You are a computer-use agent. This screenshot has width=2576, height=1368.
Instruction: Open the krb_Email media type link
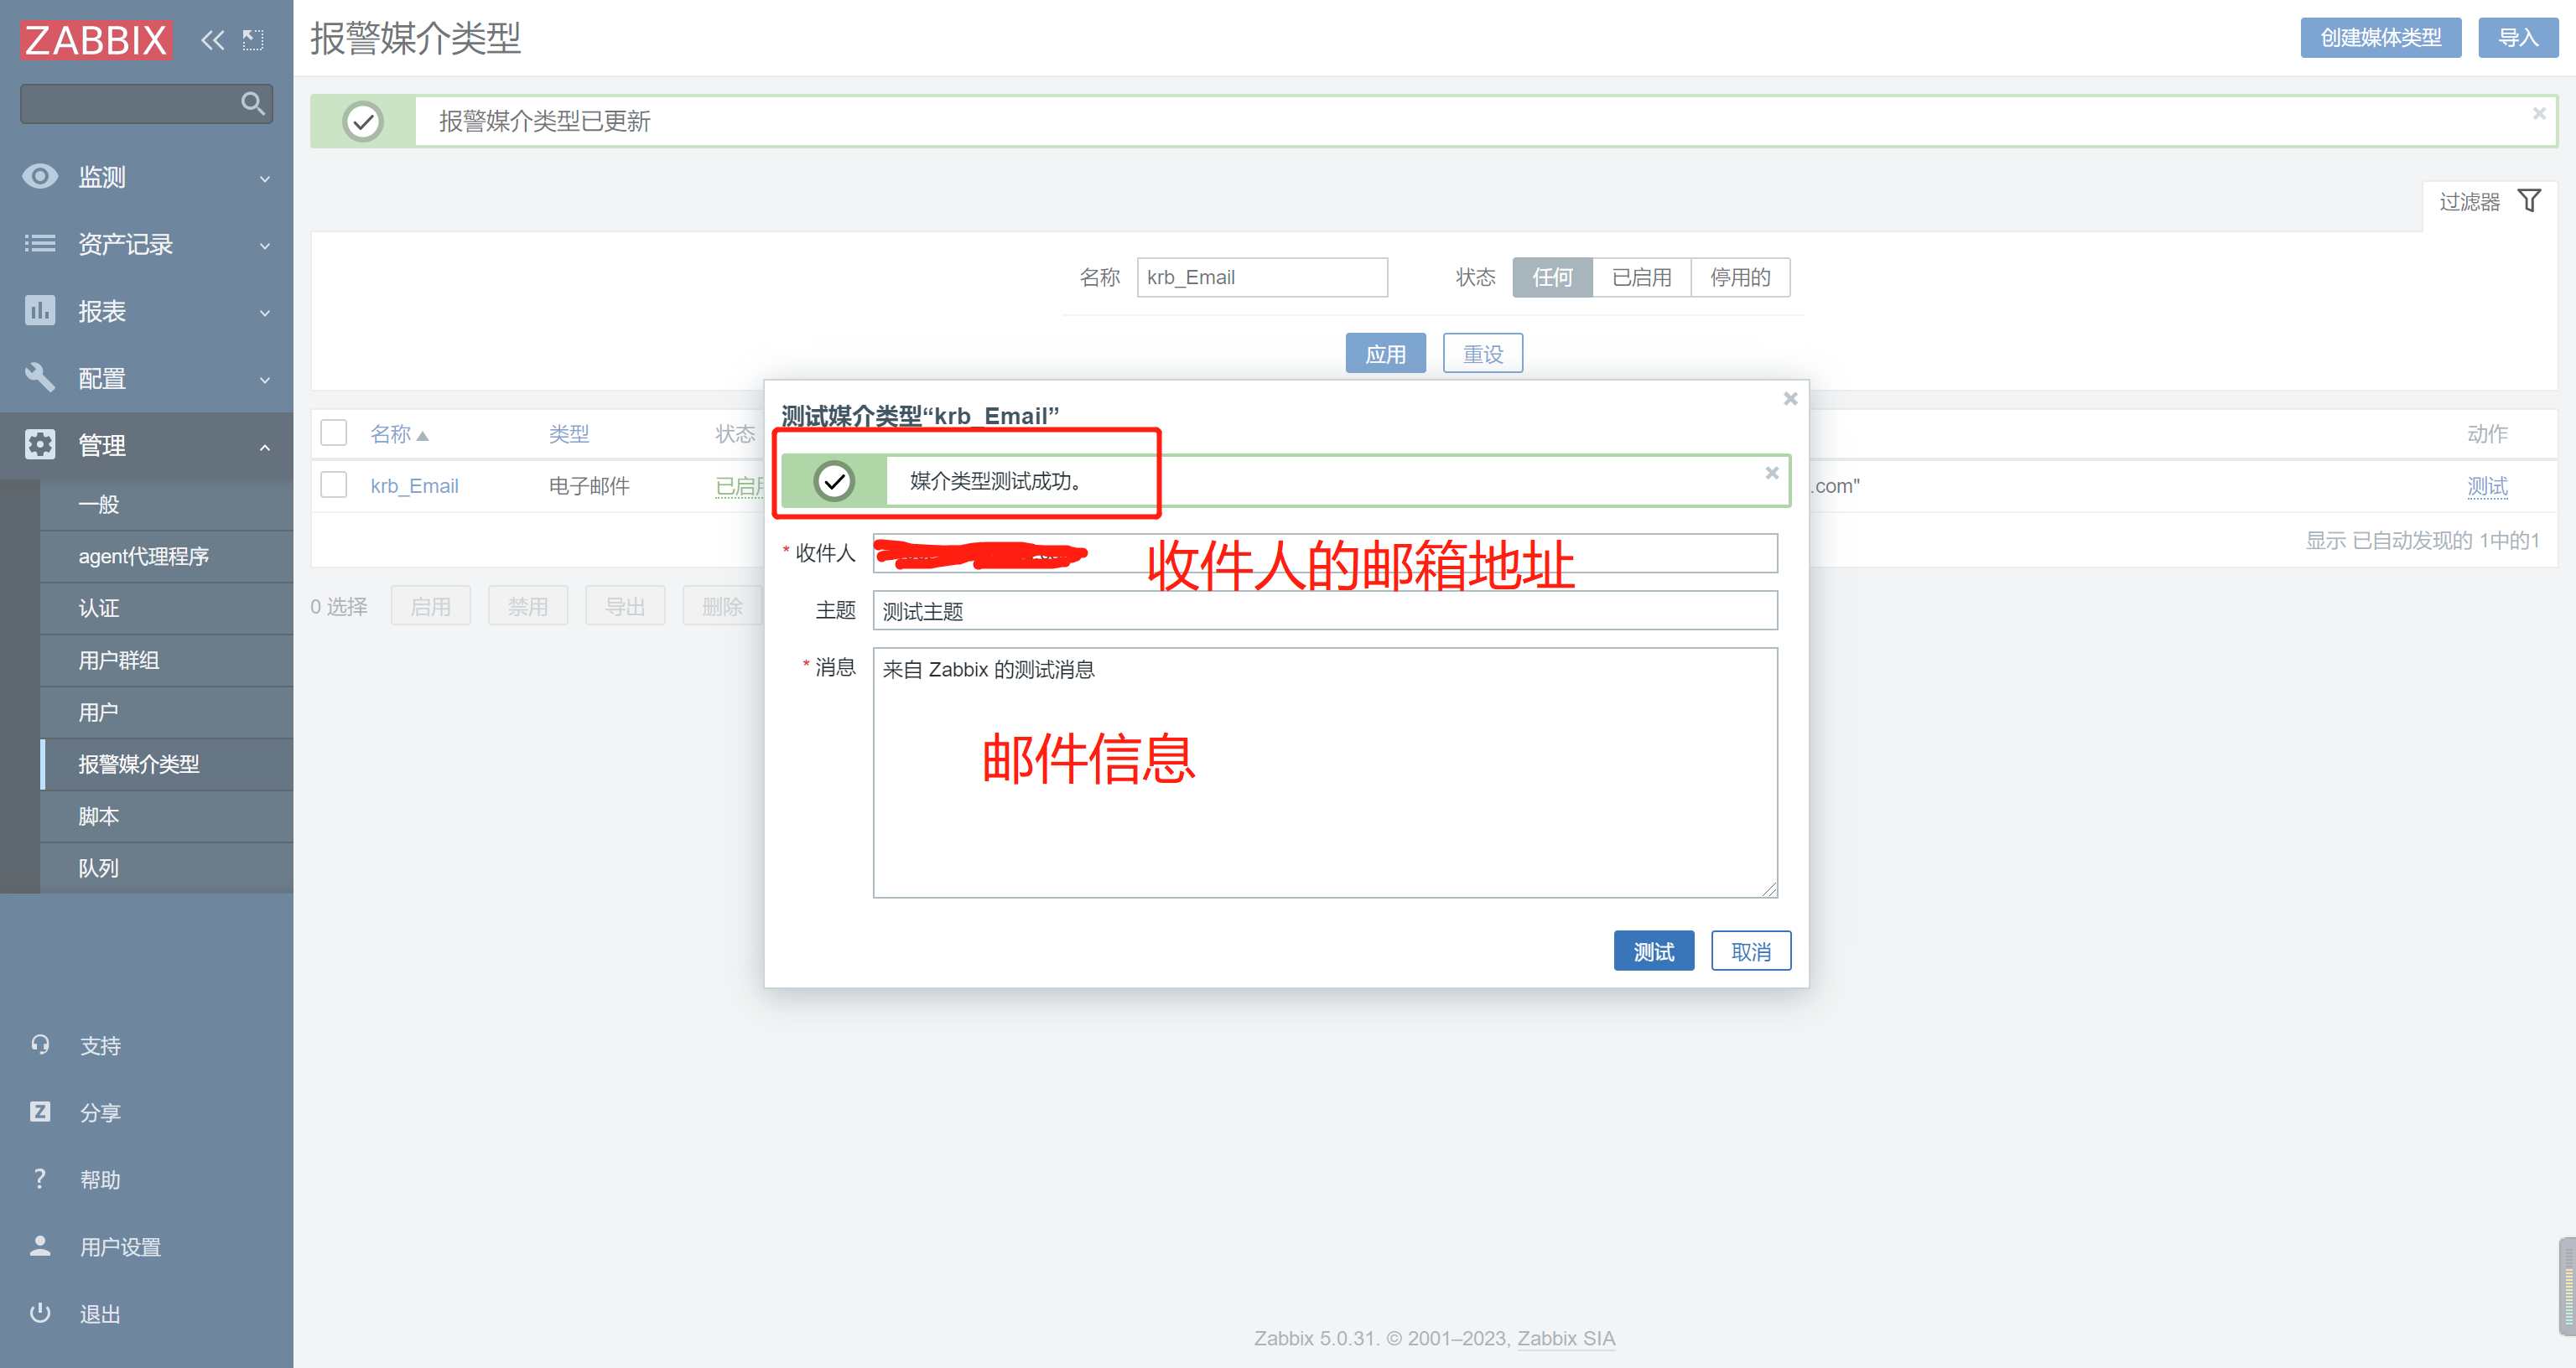[414, 486]
